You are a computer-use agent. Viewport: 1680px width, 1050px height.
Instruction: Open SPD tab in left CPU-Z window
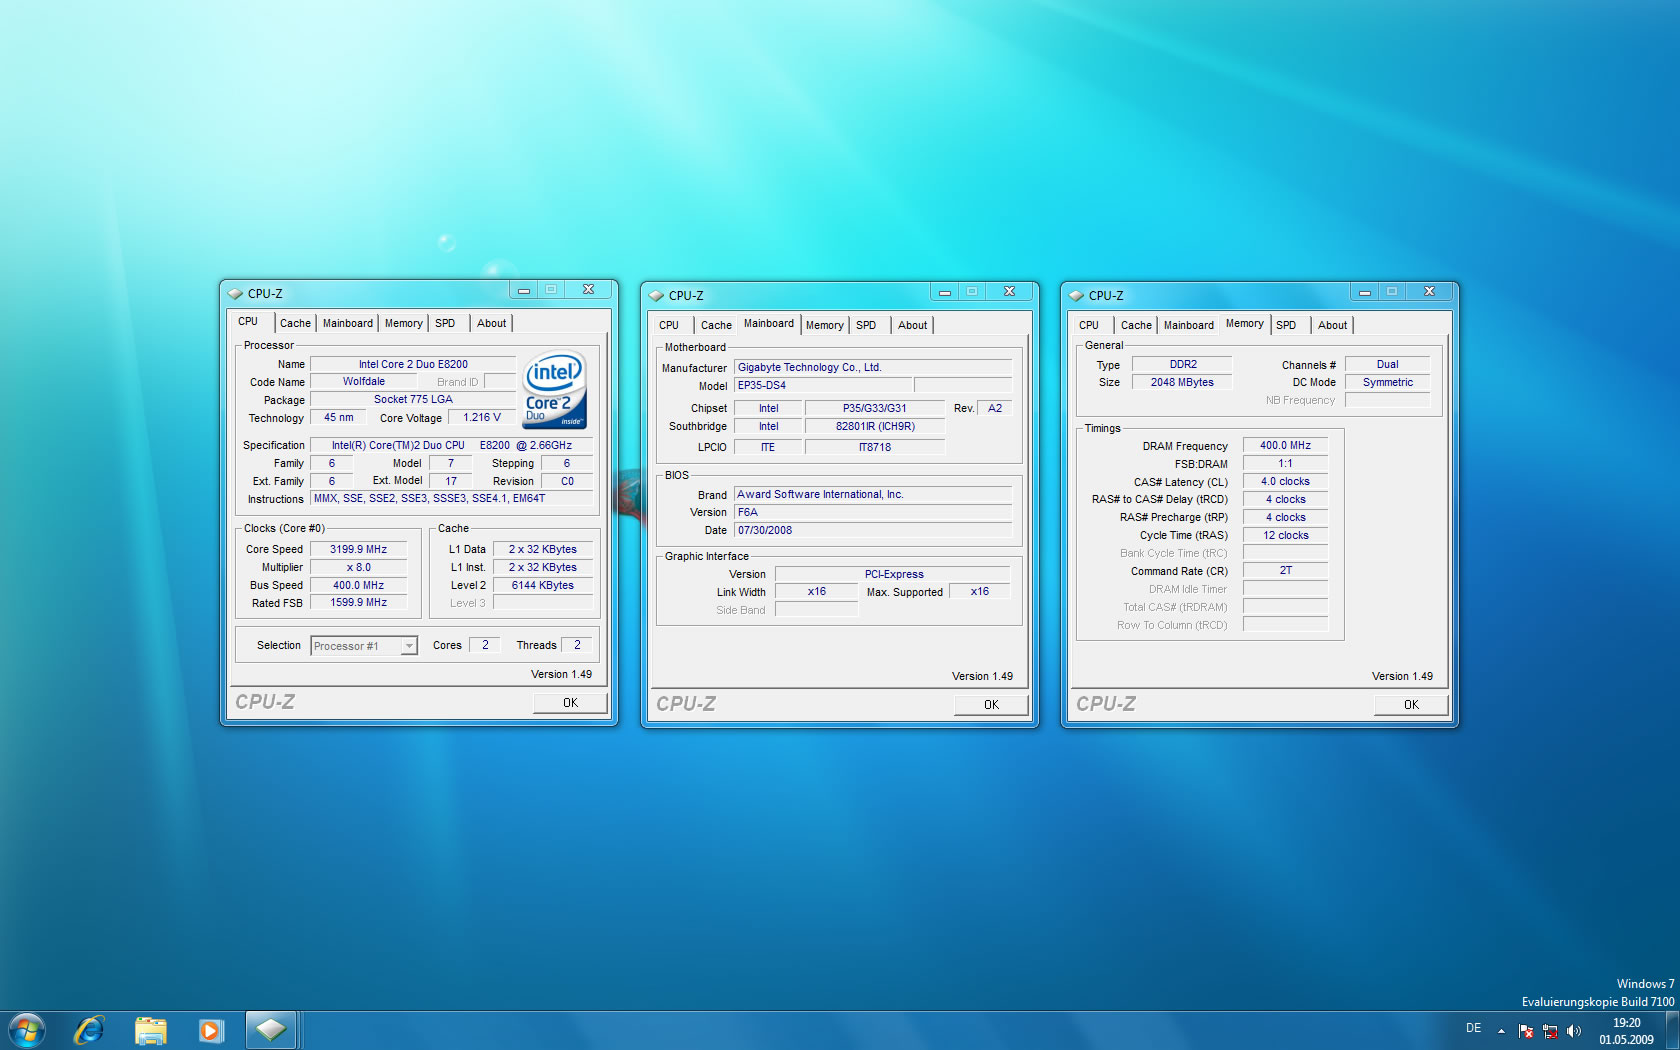tap(445, 324)
